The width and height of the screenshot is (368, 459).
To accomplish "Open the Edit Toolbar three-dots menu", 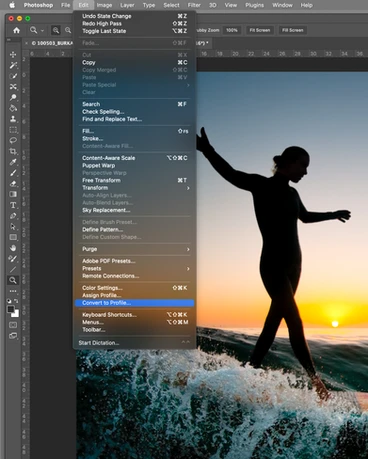I will [x=13, y=291].
